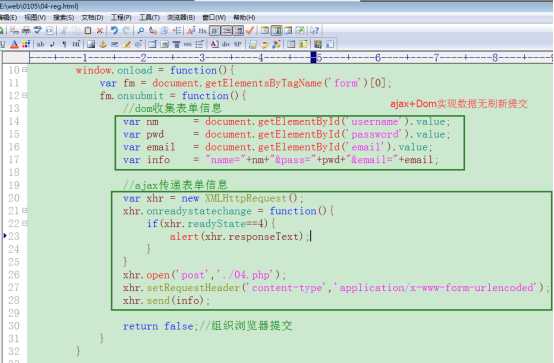Screen dimensions: 554x363
Task: Click the greyed Redo arrow icon
Action: pos(126,31)
